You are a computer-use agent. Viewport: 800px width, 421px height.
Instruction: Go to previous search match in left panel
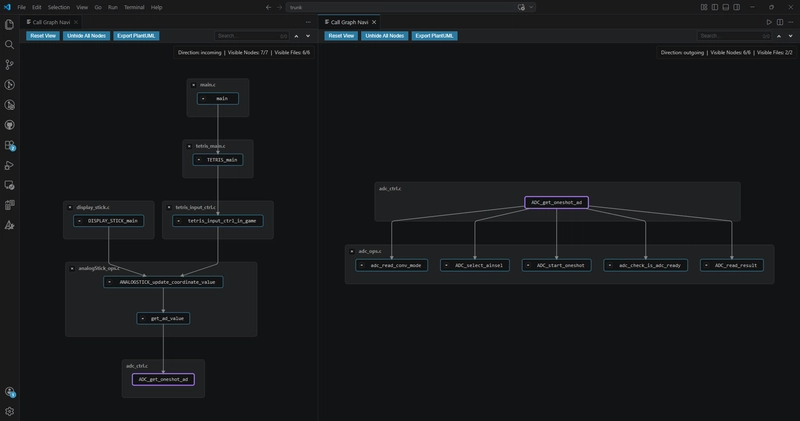pyautogui.click(x=296, y=36)
